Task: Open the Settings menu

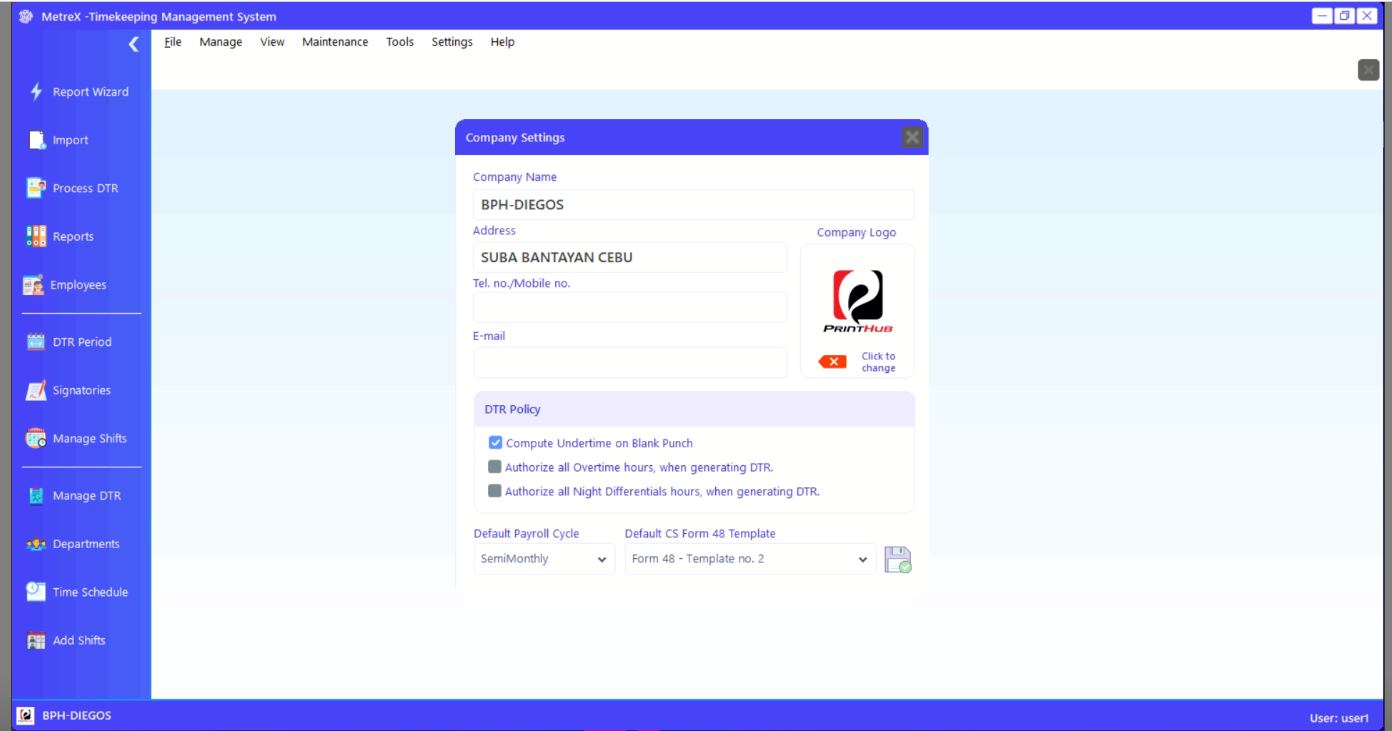Action: (x=452, y=41)
